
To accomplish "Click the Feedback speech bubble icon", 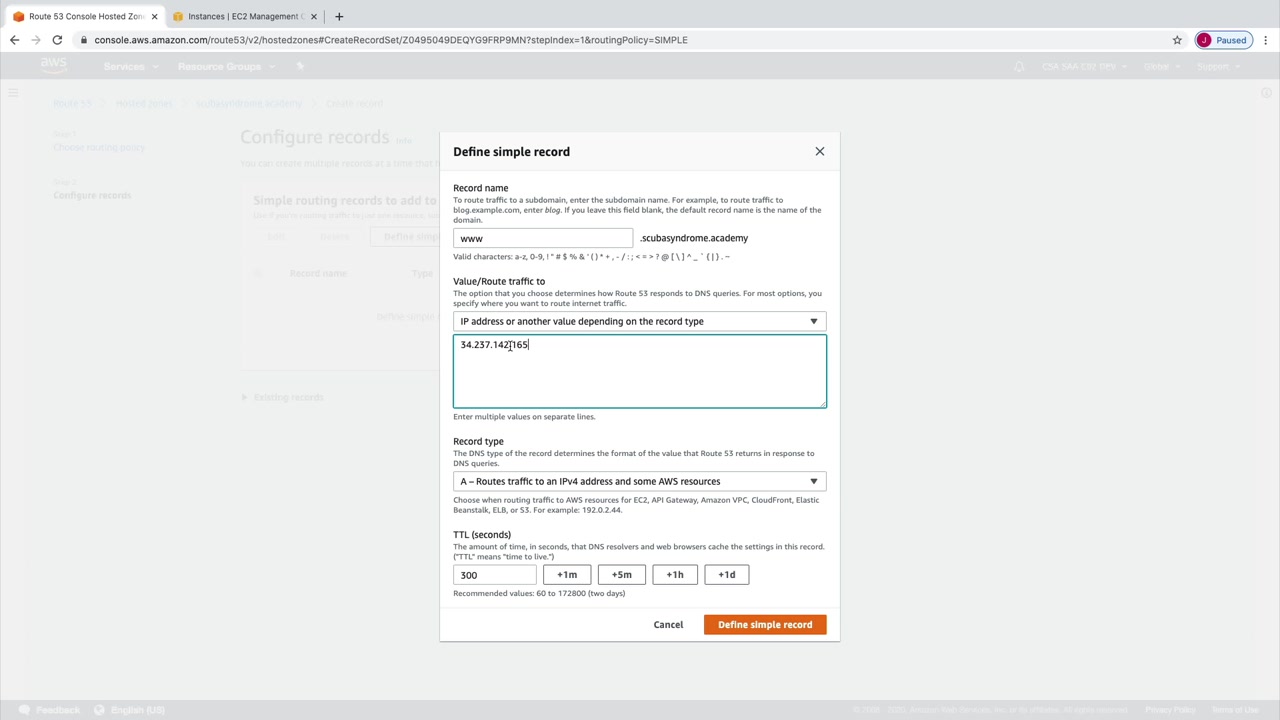I will [x=24, y=710].
